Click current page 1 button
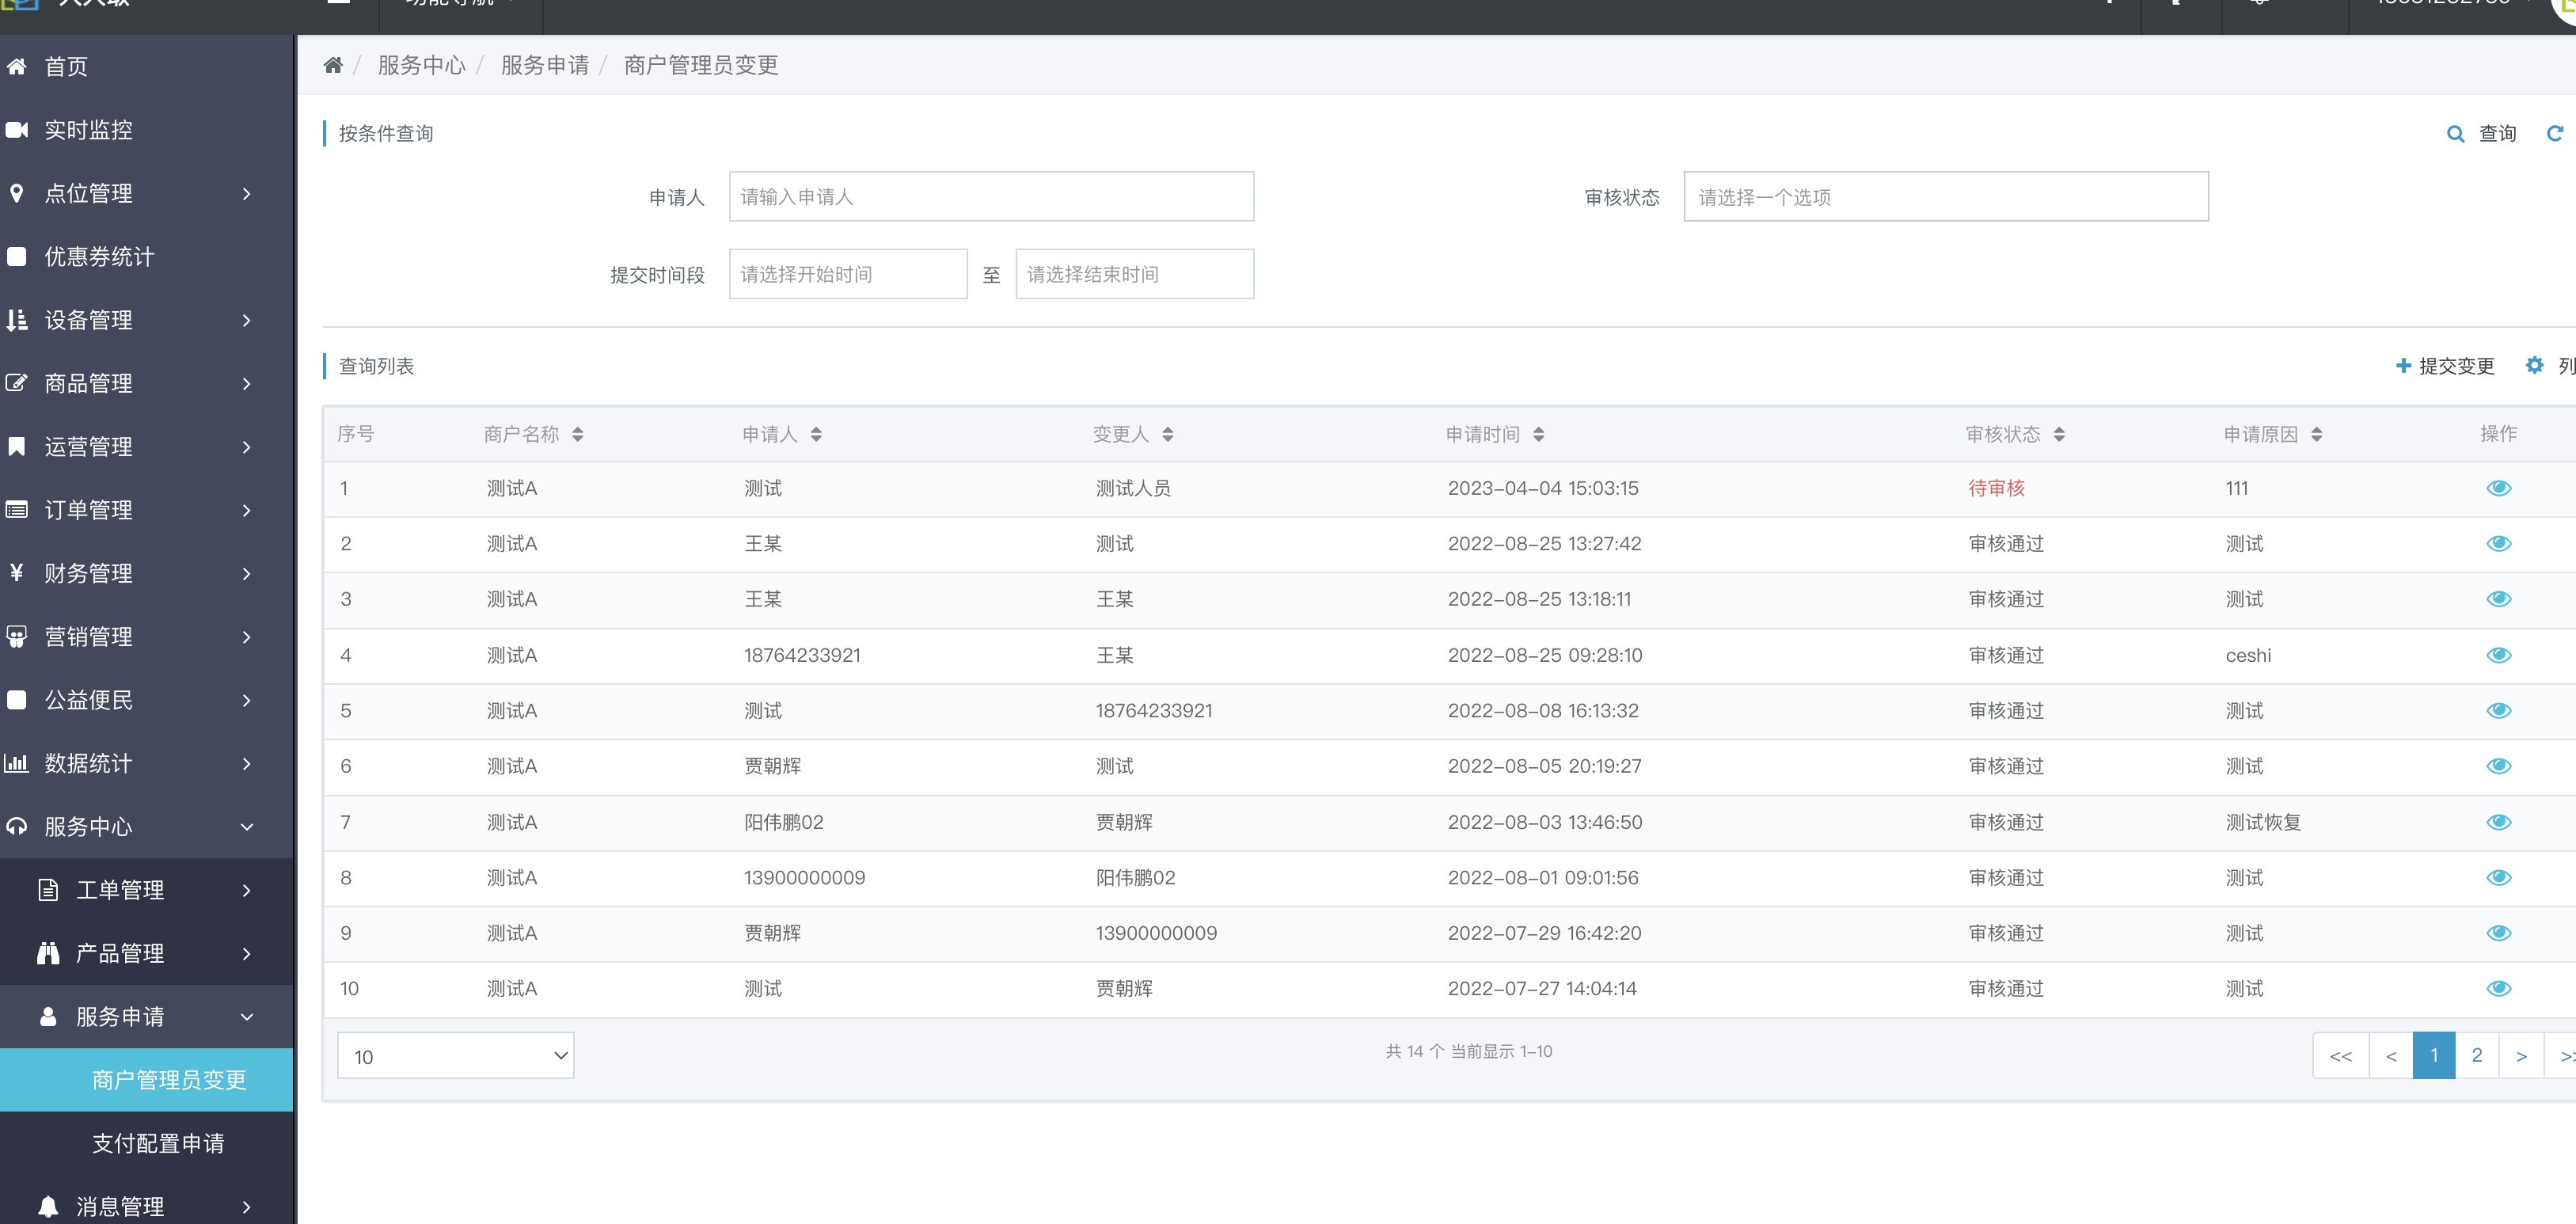The width and height of the screenshot is (2576, 1224). 2433,1055
